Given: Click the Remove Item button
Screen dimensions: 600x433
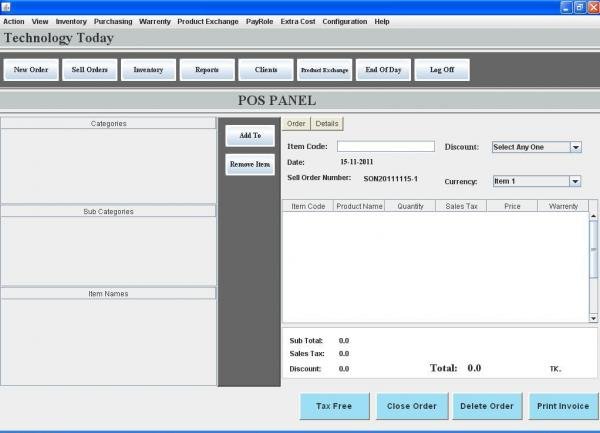Looking at the screenshot, I should coord(250,165).
